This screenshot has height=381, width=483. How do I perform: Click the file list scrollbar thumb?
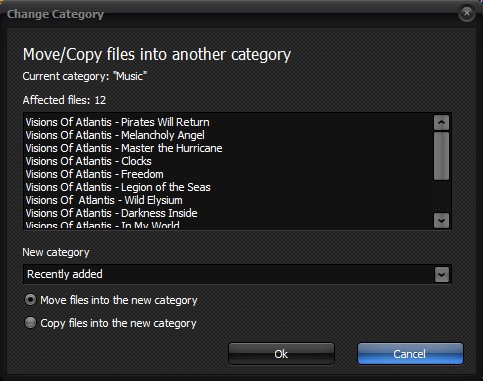[441, 156]
